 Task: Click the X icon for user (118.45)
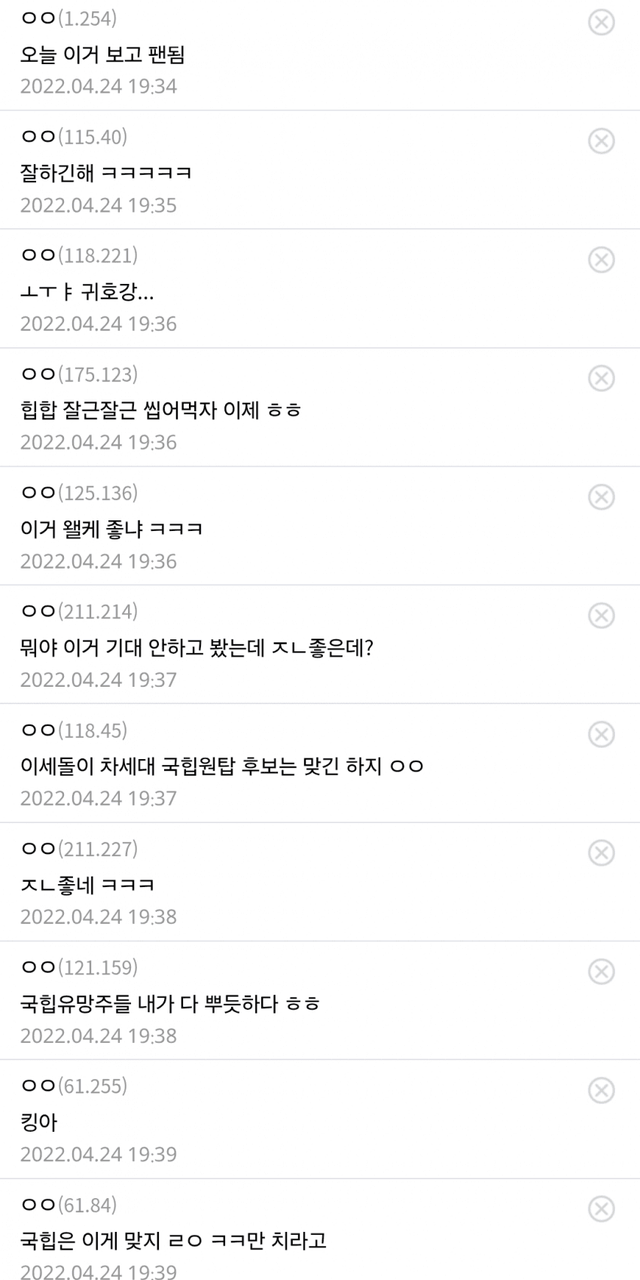click(x=601, y=734)
